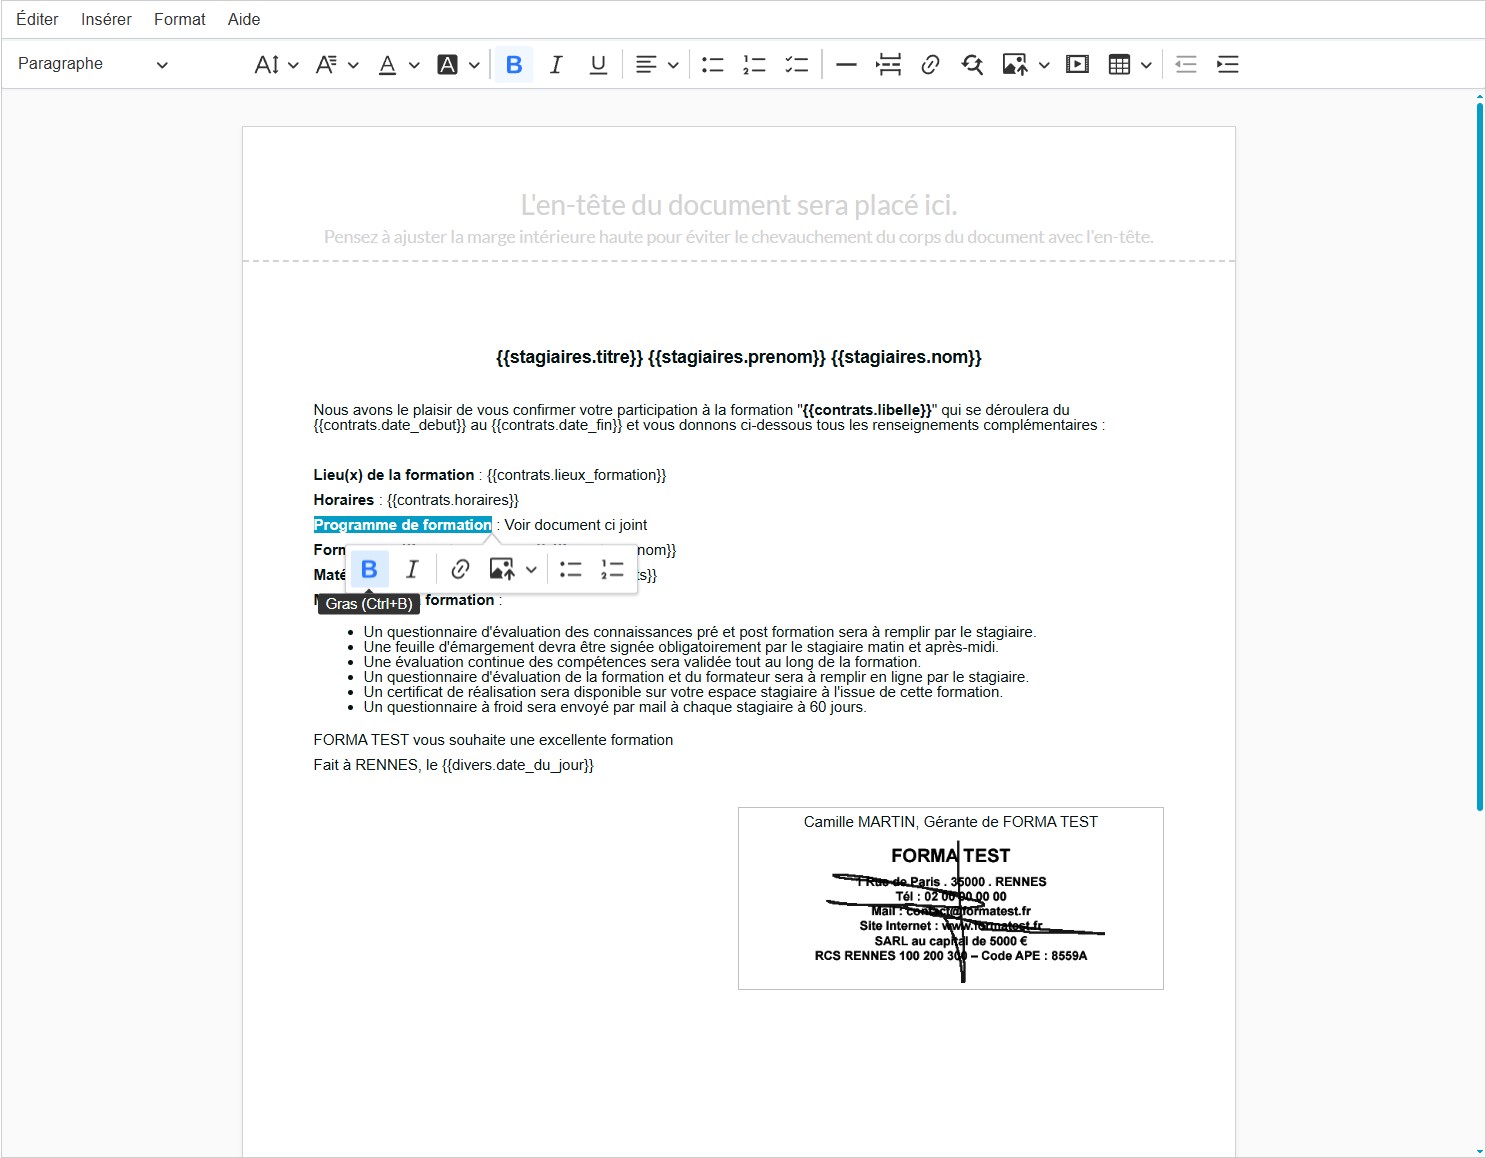
Task: Open the Insérer menu
Action: (106, 19)
